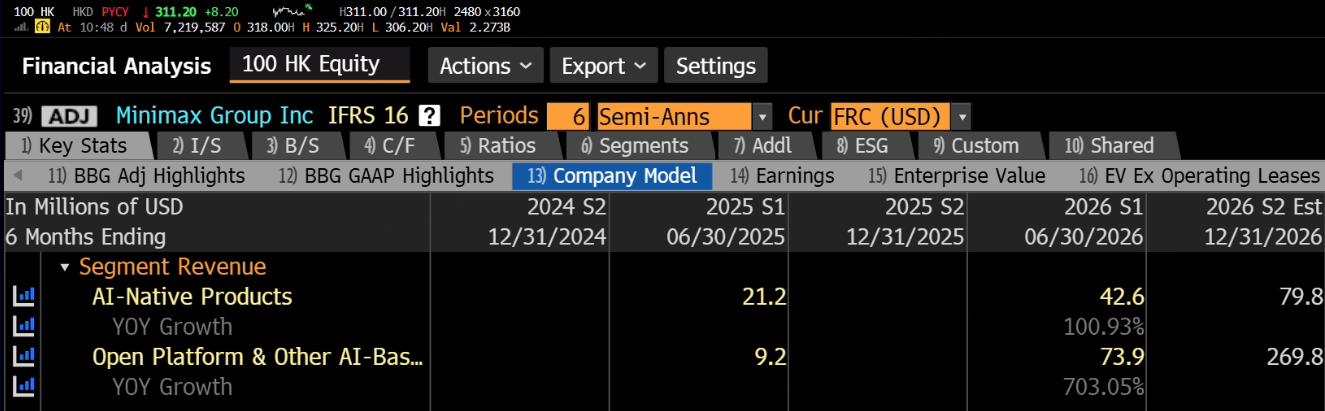The image size is (1325, 411).
Task: Click the last price 311.20 in header
Action: click(x=176, y=11)
